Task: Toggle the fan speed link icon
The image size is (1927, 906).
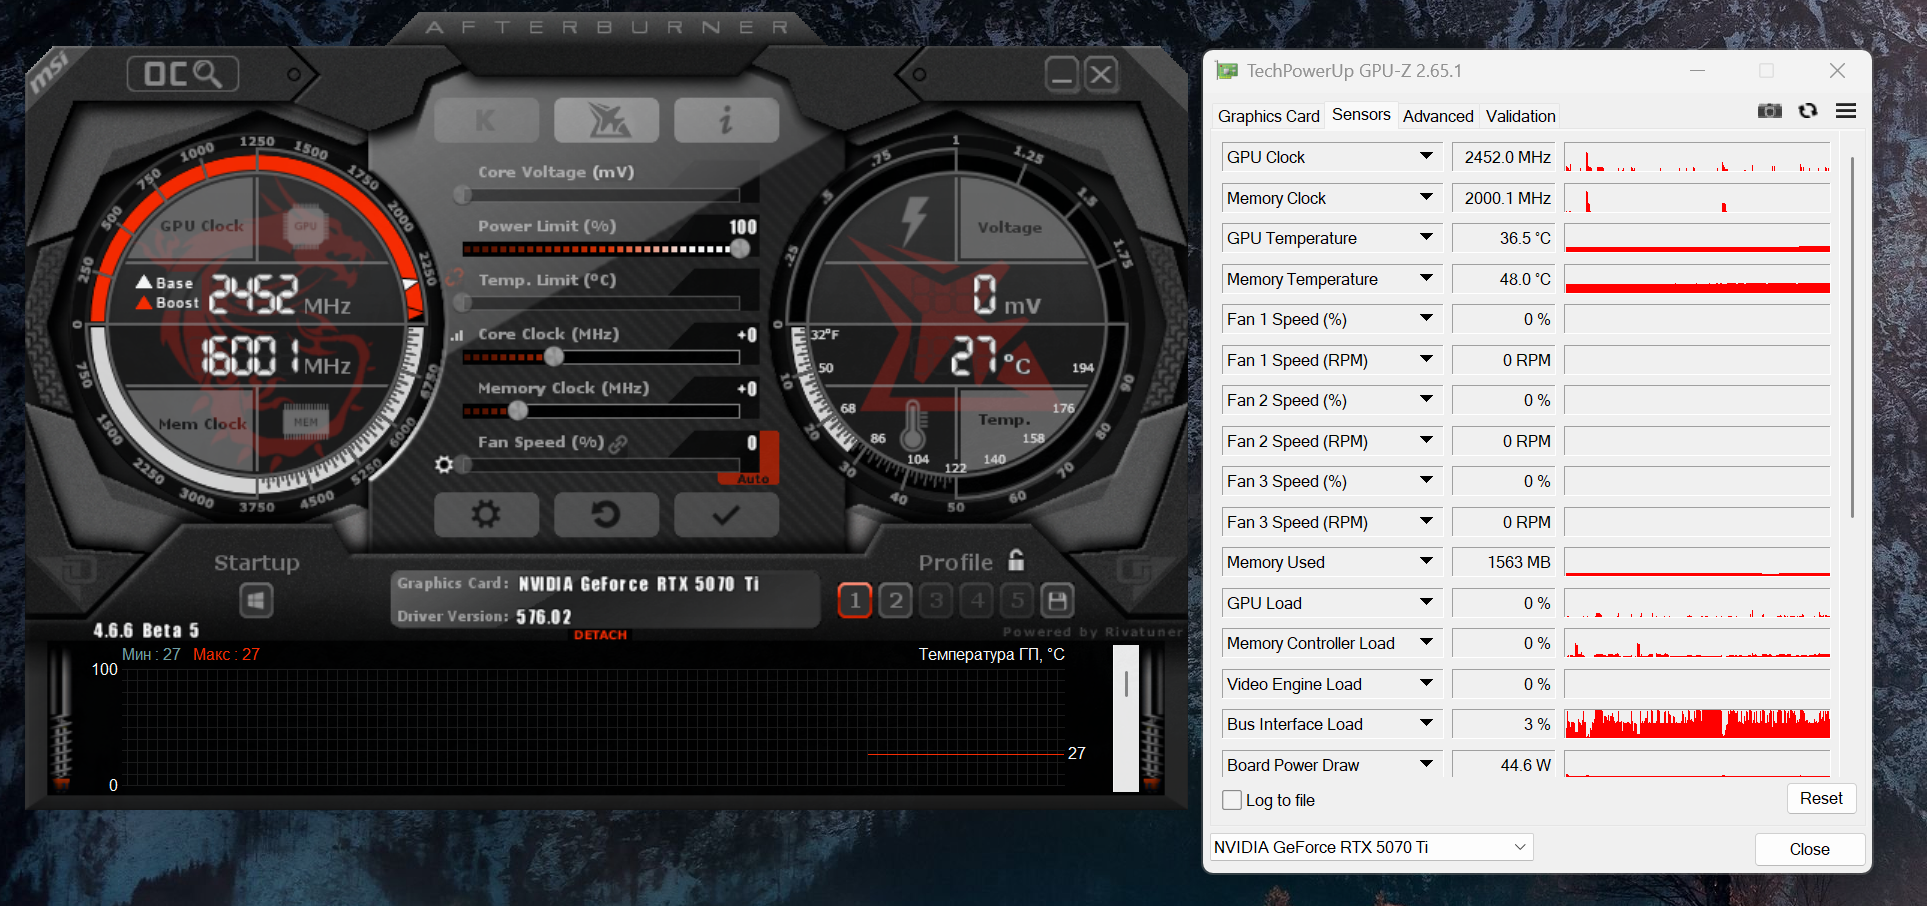Action: coord(619,443)
